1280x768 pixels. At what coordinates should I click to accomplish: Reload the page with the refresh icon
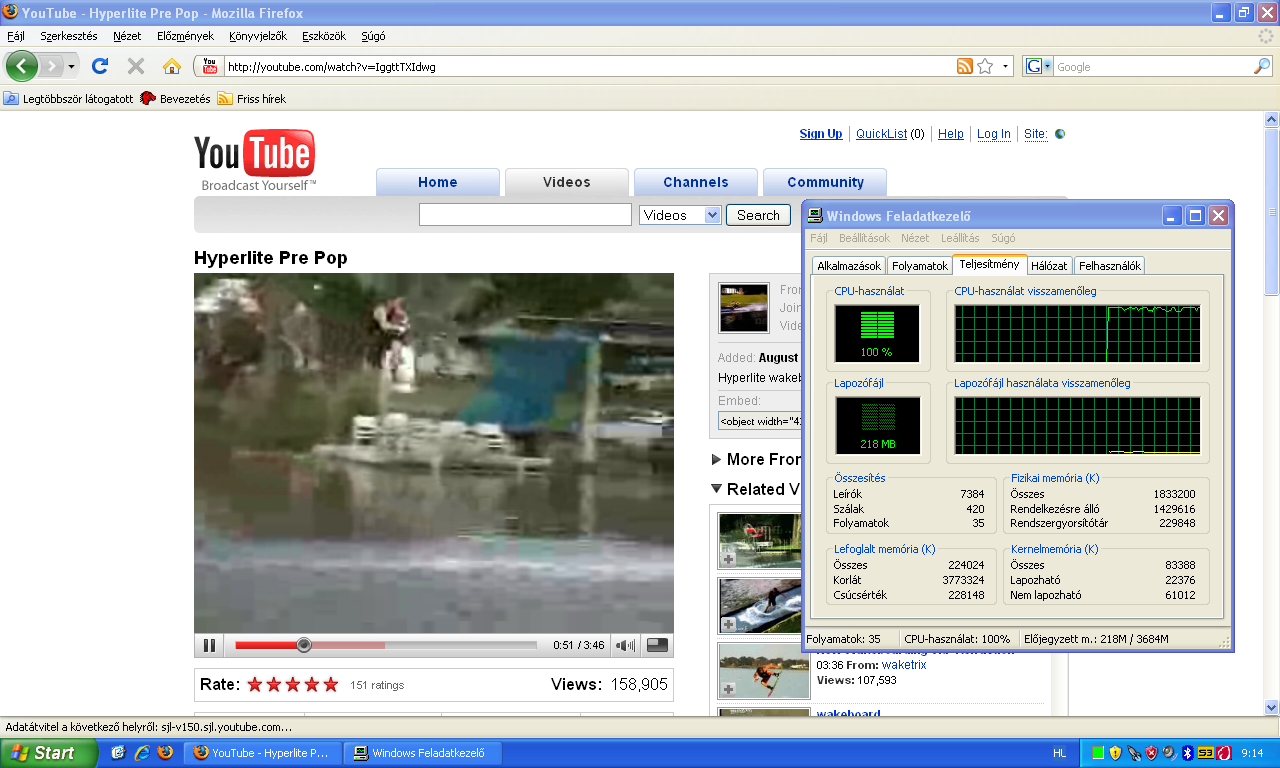pyautogui.click(x=99, y=67)
